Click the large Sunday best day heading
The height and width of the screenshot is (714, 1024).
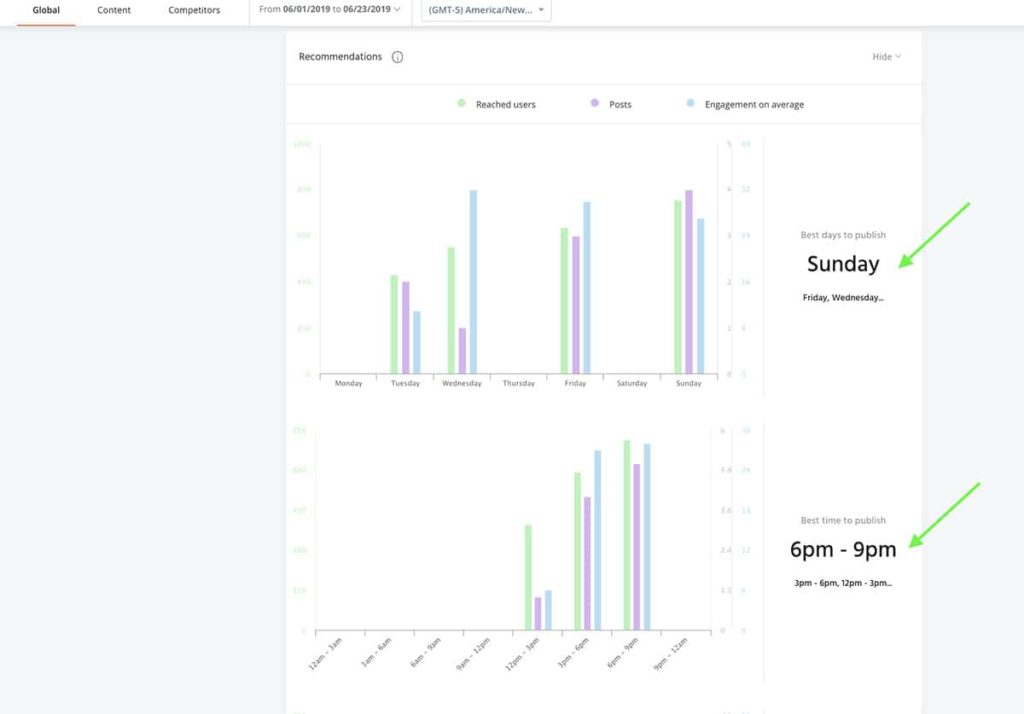(x=843, y=264)
